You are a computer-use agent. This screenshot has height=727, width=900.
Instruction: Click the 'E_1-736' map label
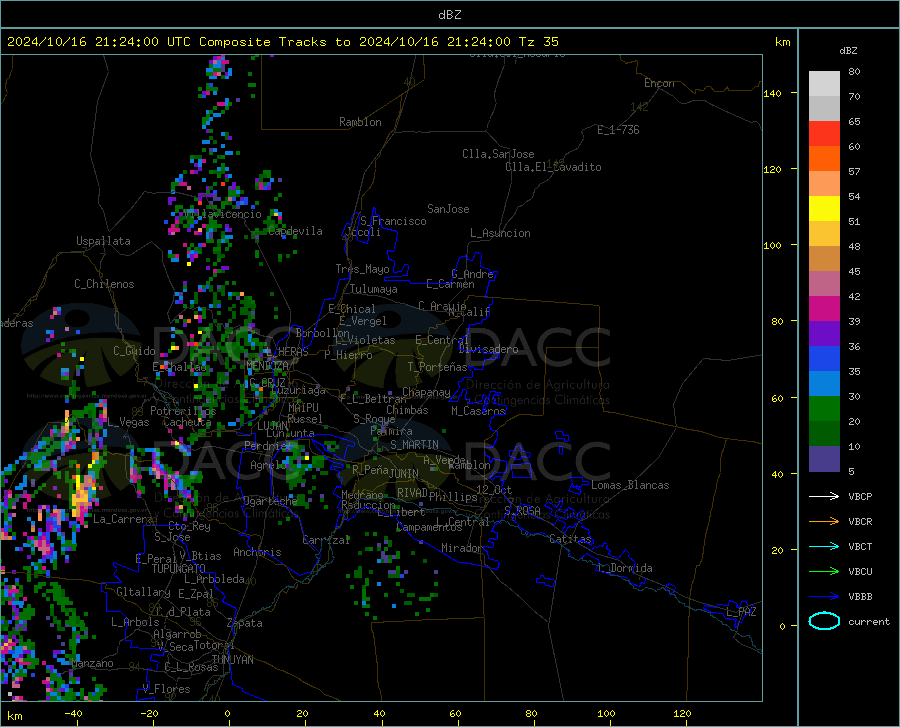pyautogui.click(x=618, y=130)
